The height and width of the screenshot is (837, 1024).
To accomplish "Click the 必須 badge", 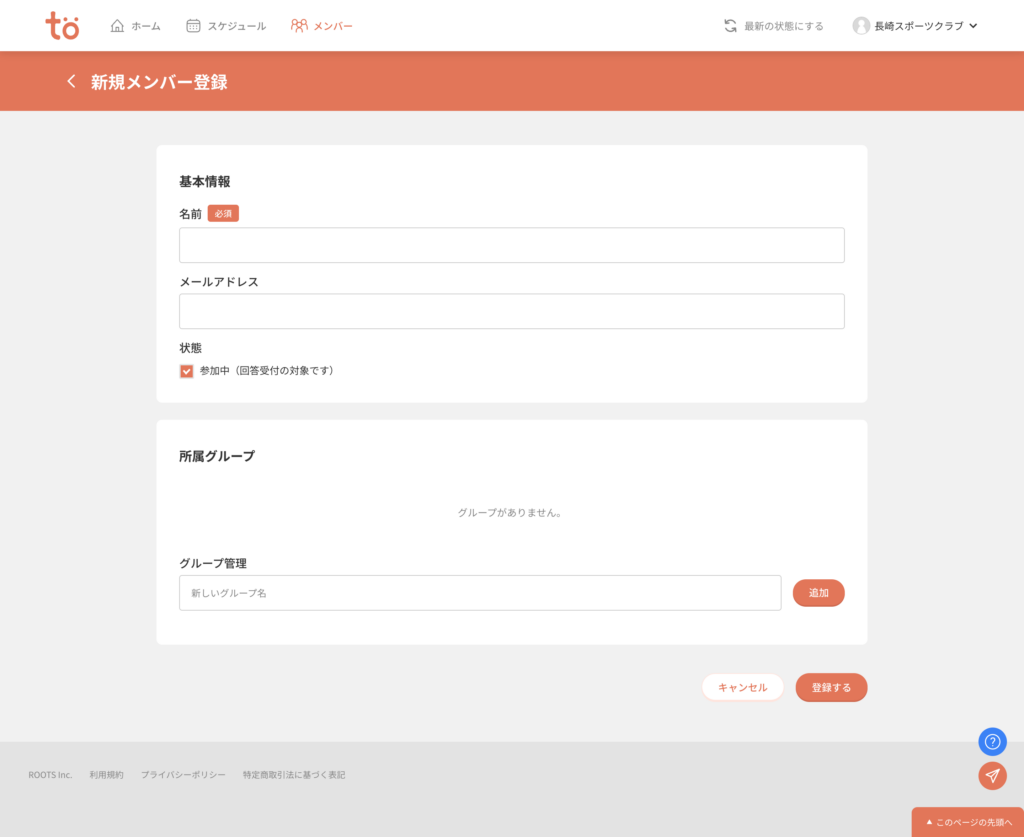I will tap(223, 213).
